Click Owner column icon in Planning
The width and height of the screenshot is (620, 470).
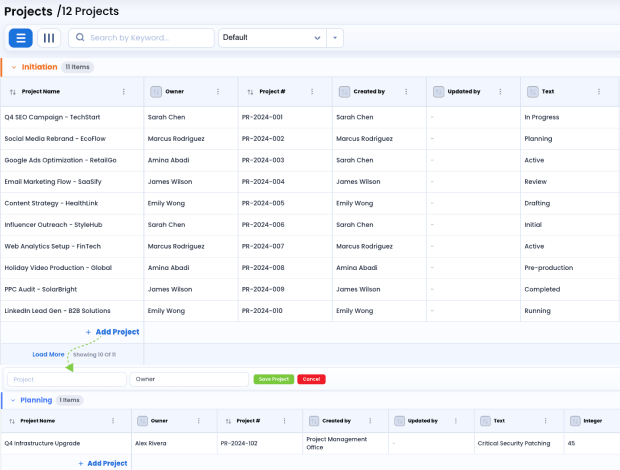point(142,421)
